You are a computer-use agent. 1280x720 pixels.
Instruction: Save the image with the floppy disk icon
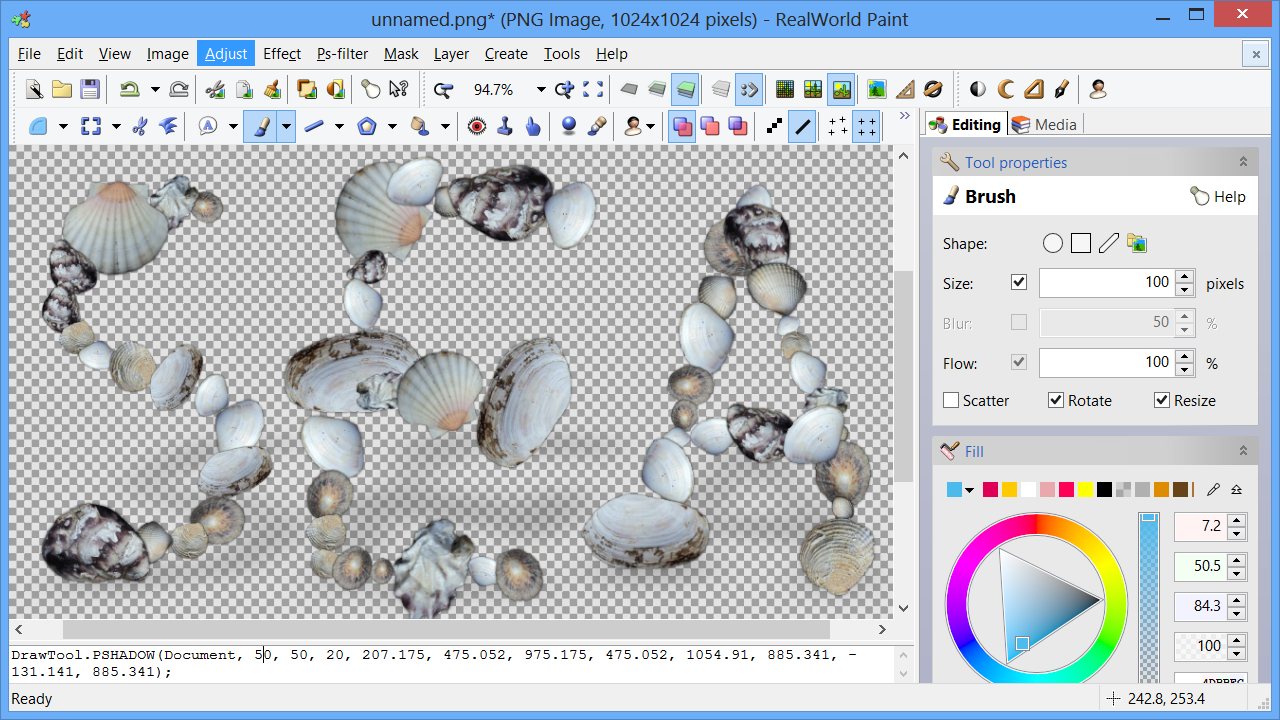pyautogui.click(x=90, y=89)
